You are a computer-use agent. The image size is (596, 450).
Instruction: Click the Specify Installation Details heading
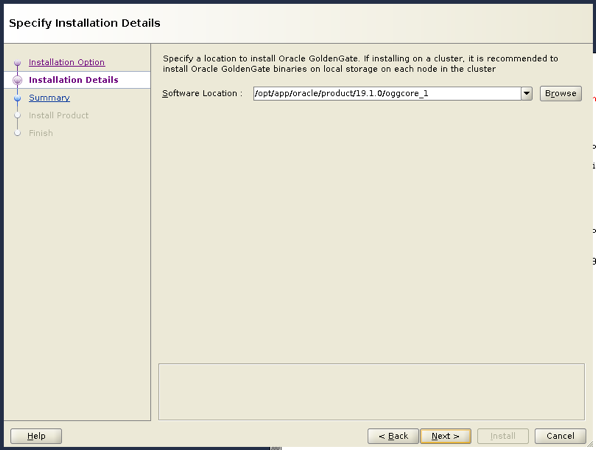84,23
